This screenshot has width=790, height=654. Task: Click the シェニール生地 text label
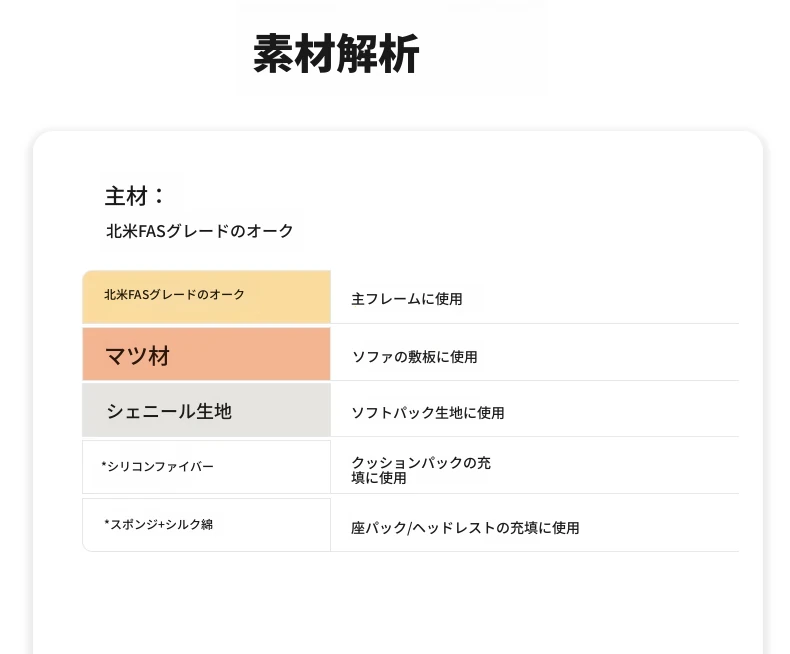[169, 411]
